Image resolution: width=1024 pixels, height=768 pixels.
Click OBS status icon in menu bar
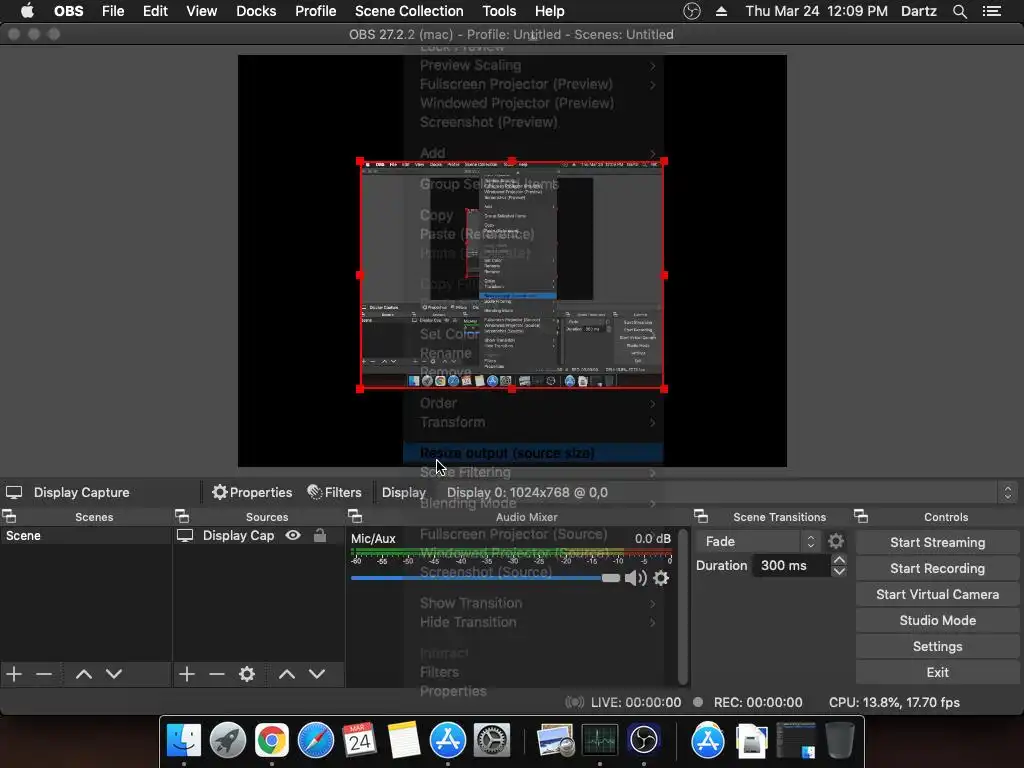click(692, 11)
